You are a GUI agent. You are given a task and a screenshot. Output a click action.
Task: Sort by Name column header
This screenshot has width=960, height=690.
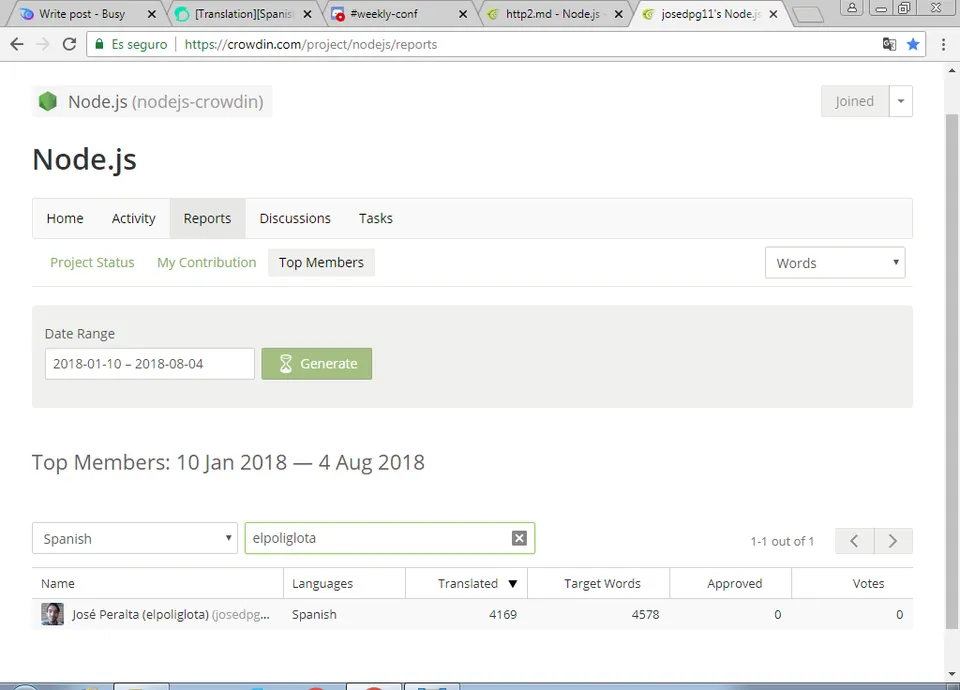[158, 583]
